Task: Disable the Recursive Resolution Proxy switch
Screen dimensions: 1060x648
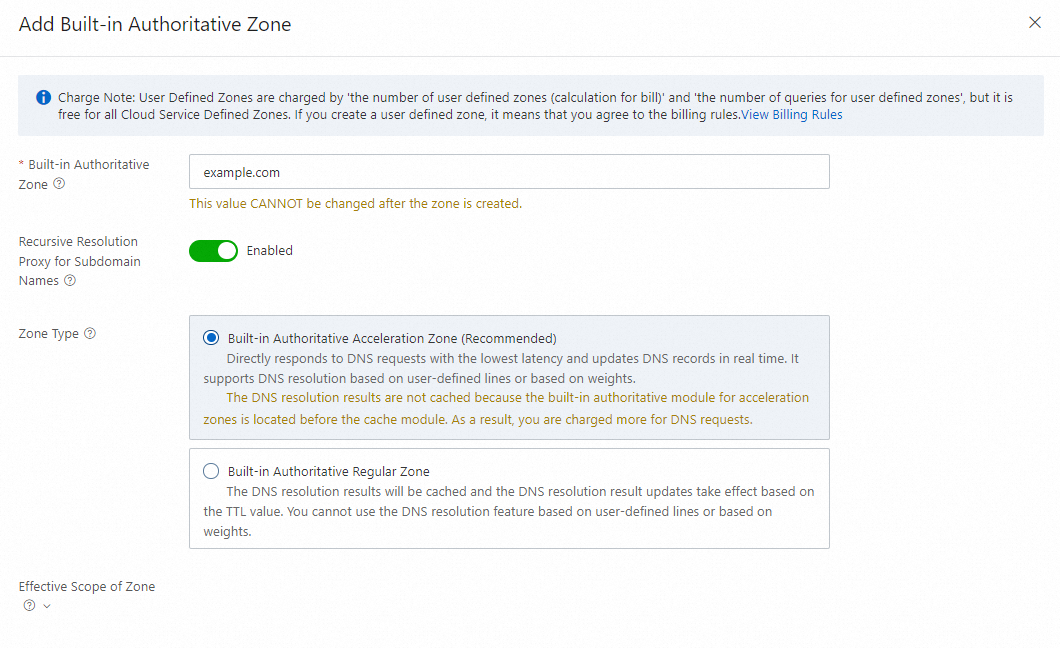Action: click(x=213, y=251)
